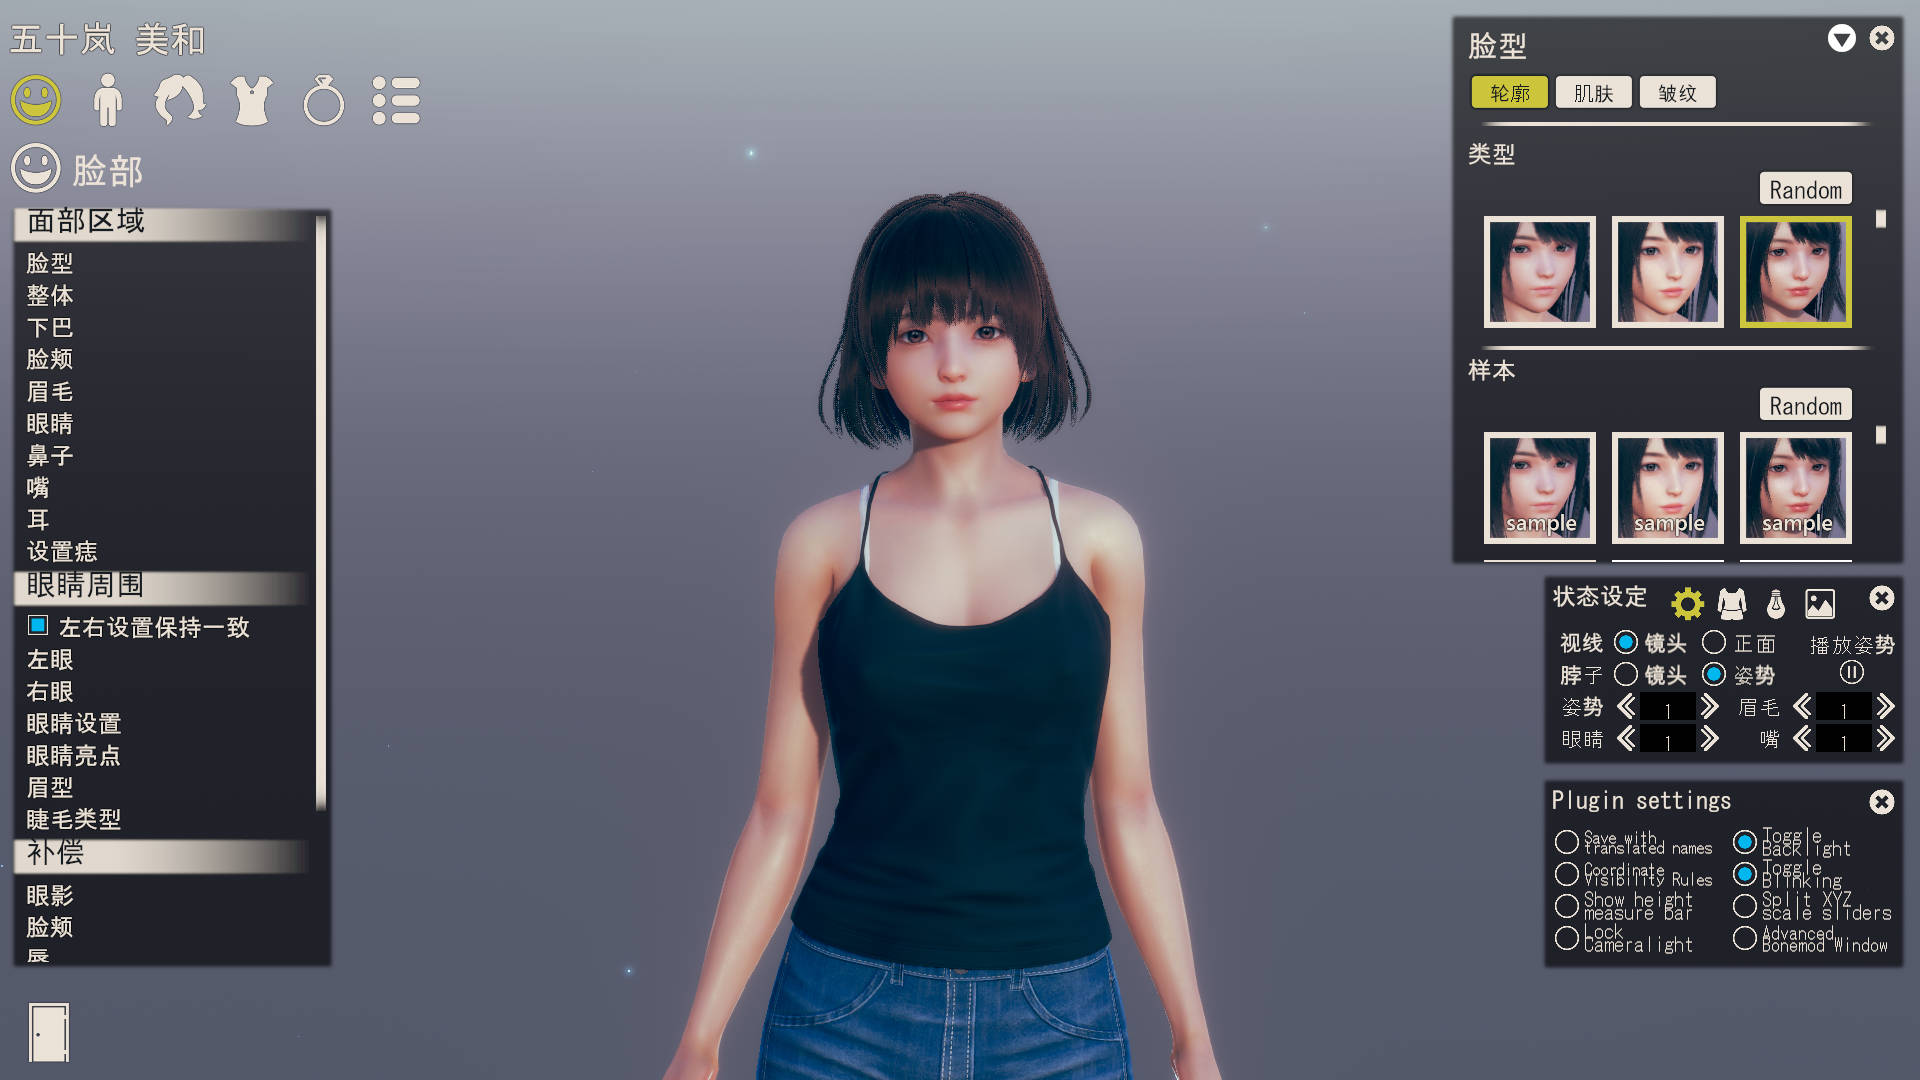The width and height of the screenshot is (1920, 1080).
Task: Toggle 左右设置保持一致 checkbox
Action: click(38, 626)
